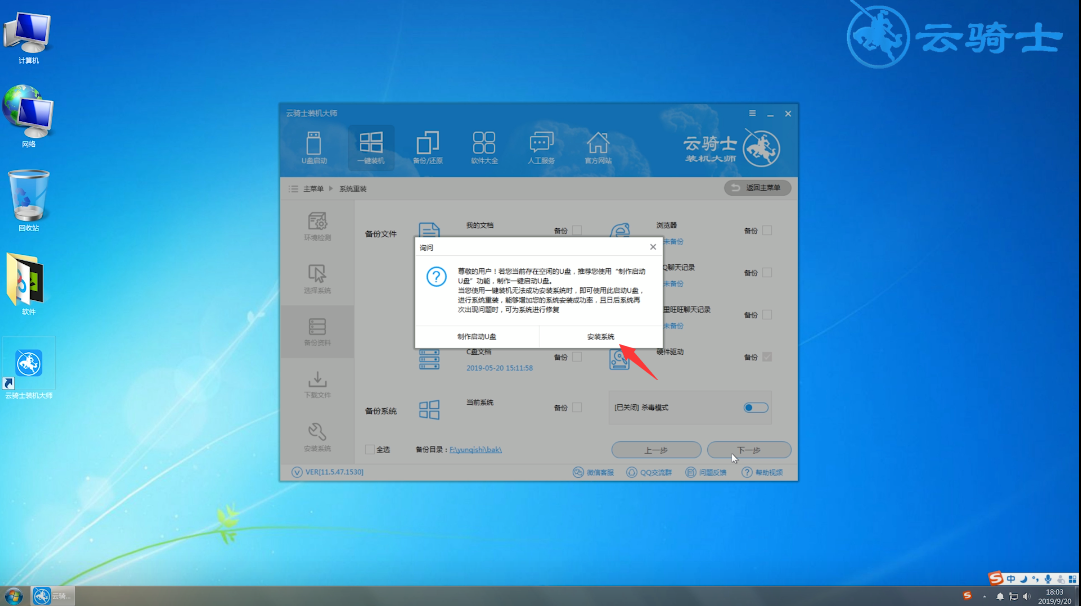Open the 网络 desktop icon
The width and height of the screenshot is (1081, 606).
28,117
